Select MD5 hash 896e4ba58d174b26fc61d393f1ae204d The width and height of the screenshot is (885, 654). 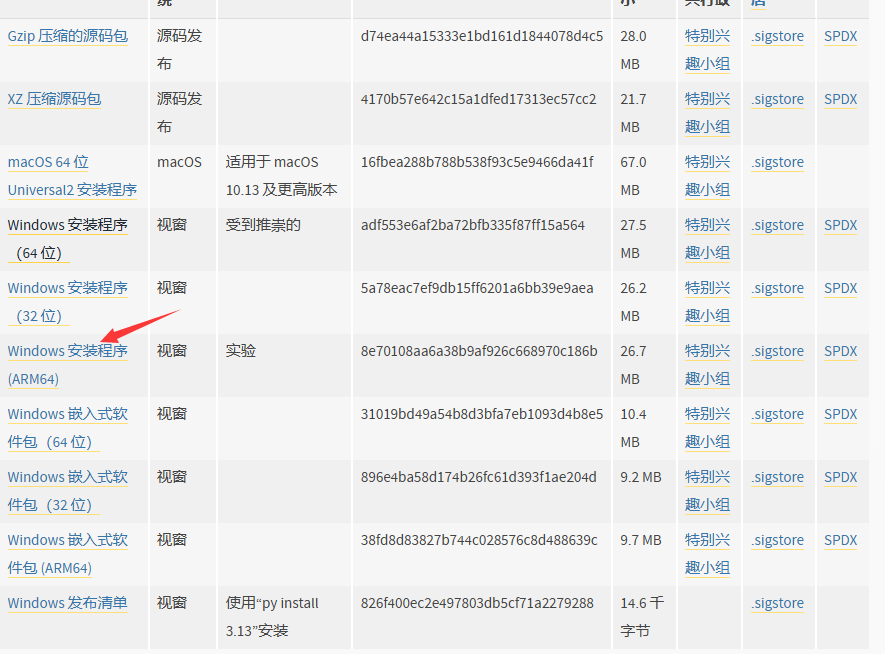479,477
